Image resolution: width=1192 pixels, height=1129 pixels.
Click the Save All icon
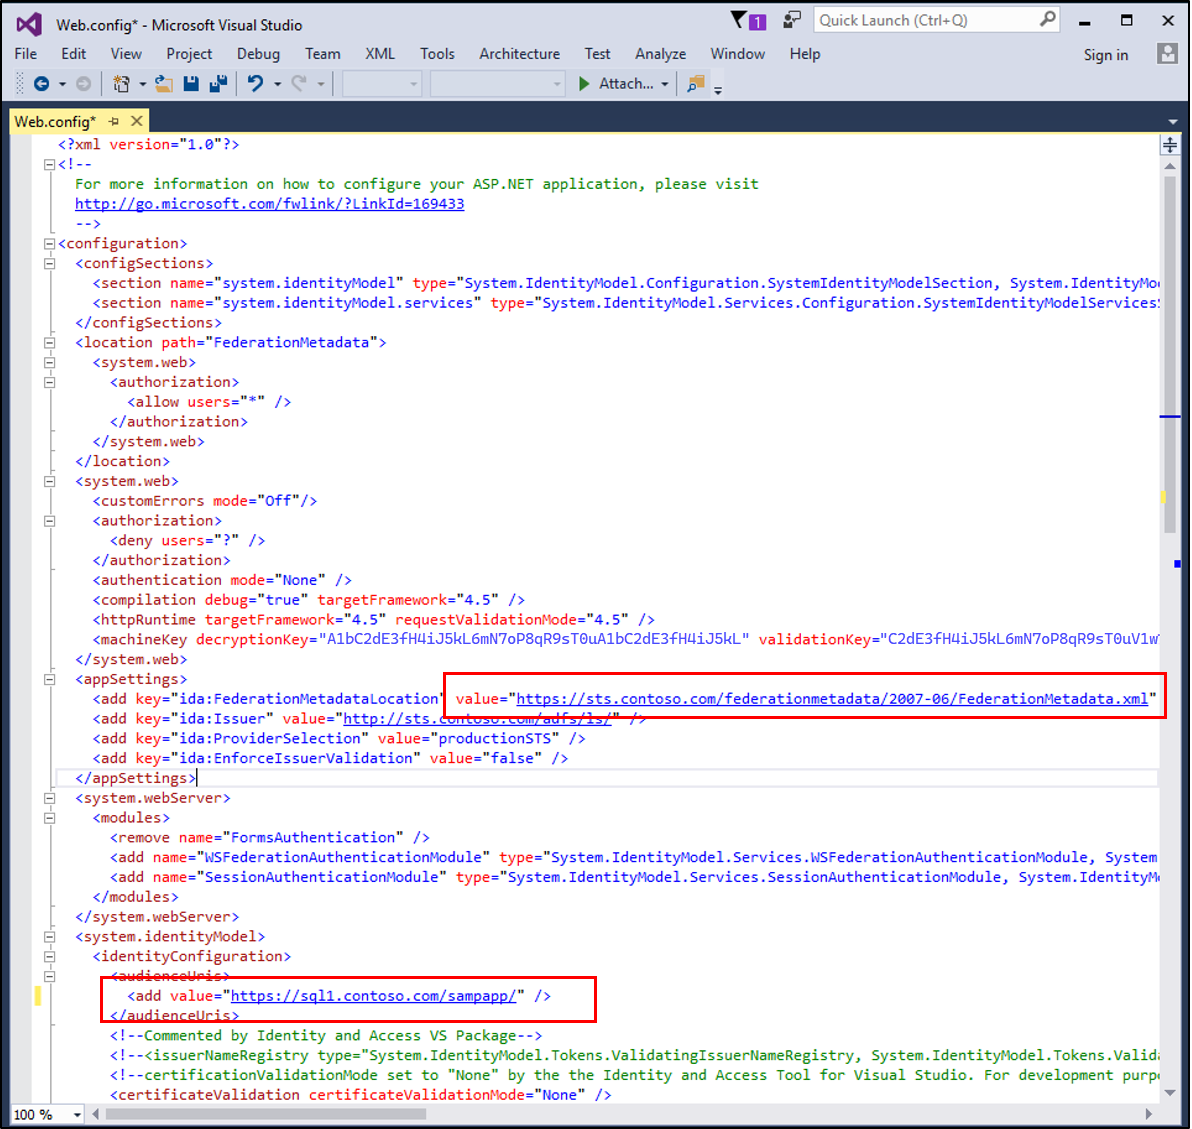pos(218,84)
